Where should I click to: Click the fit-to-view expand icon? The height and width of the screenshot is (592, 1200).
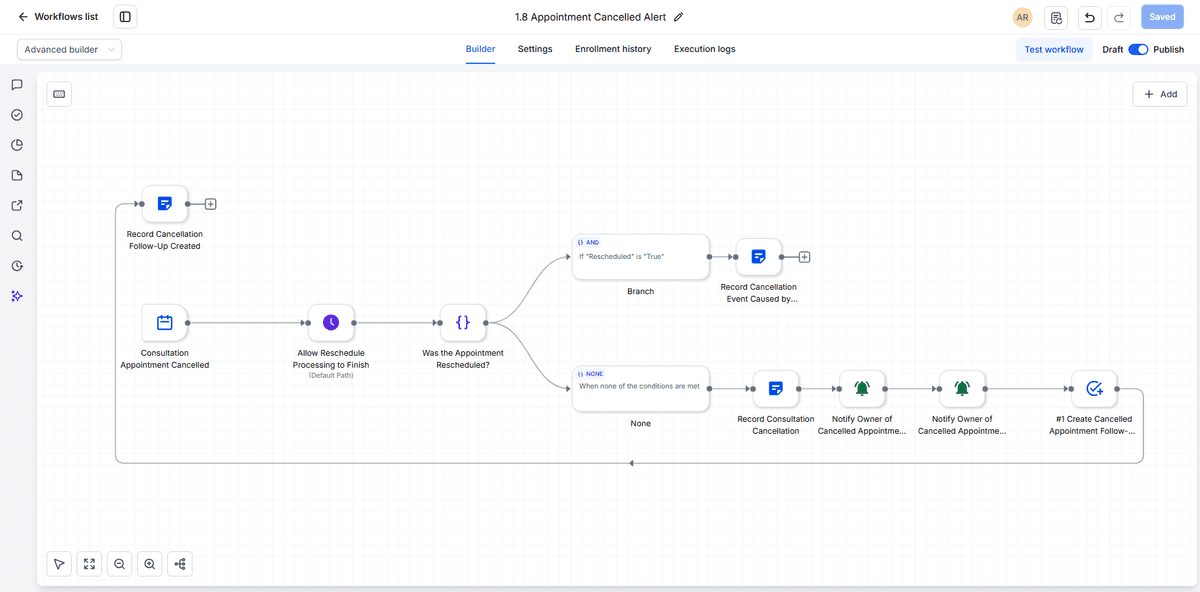[89, 564]
